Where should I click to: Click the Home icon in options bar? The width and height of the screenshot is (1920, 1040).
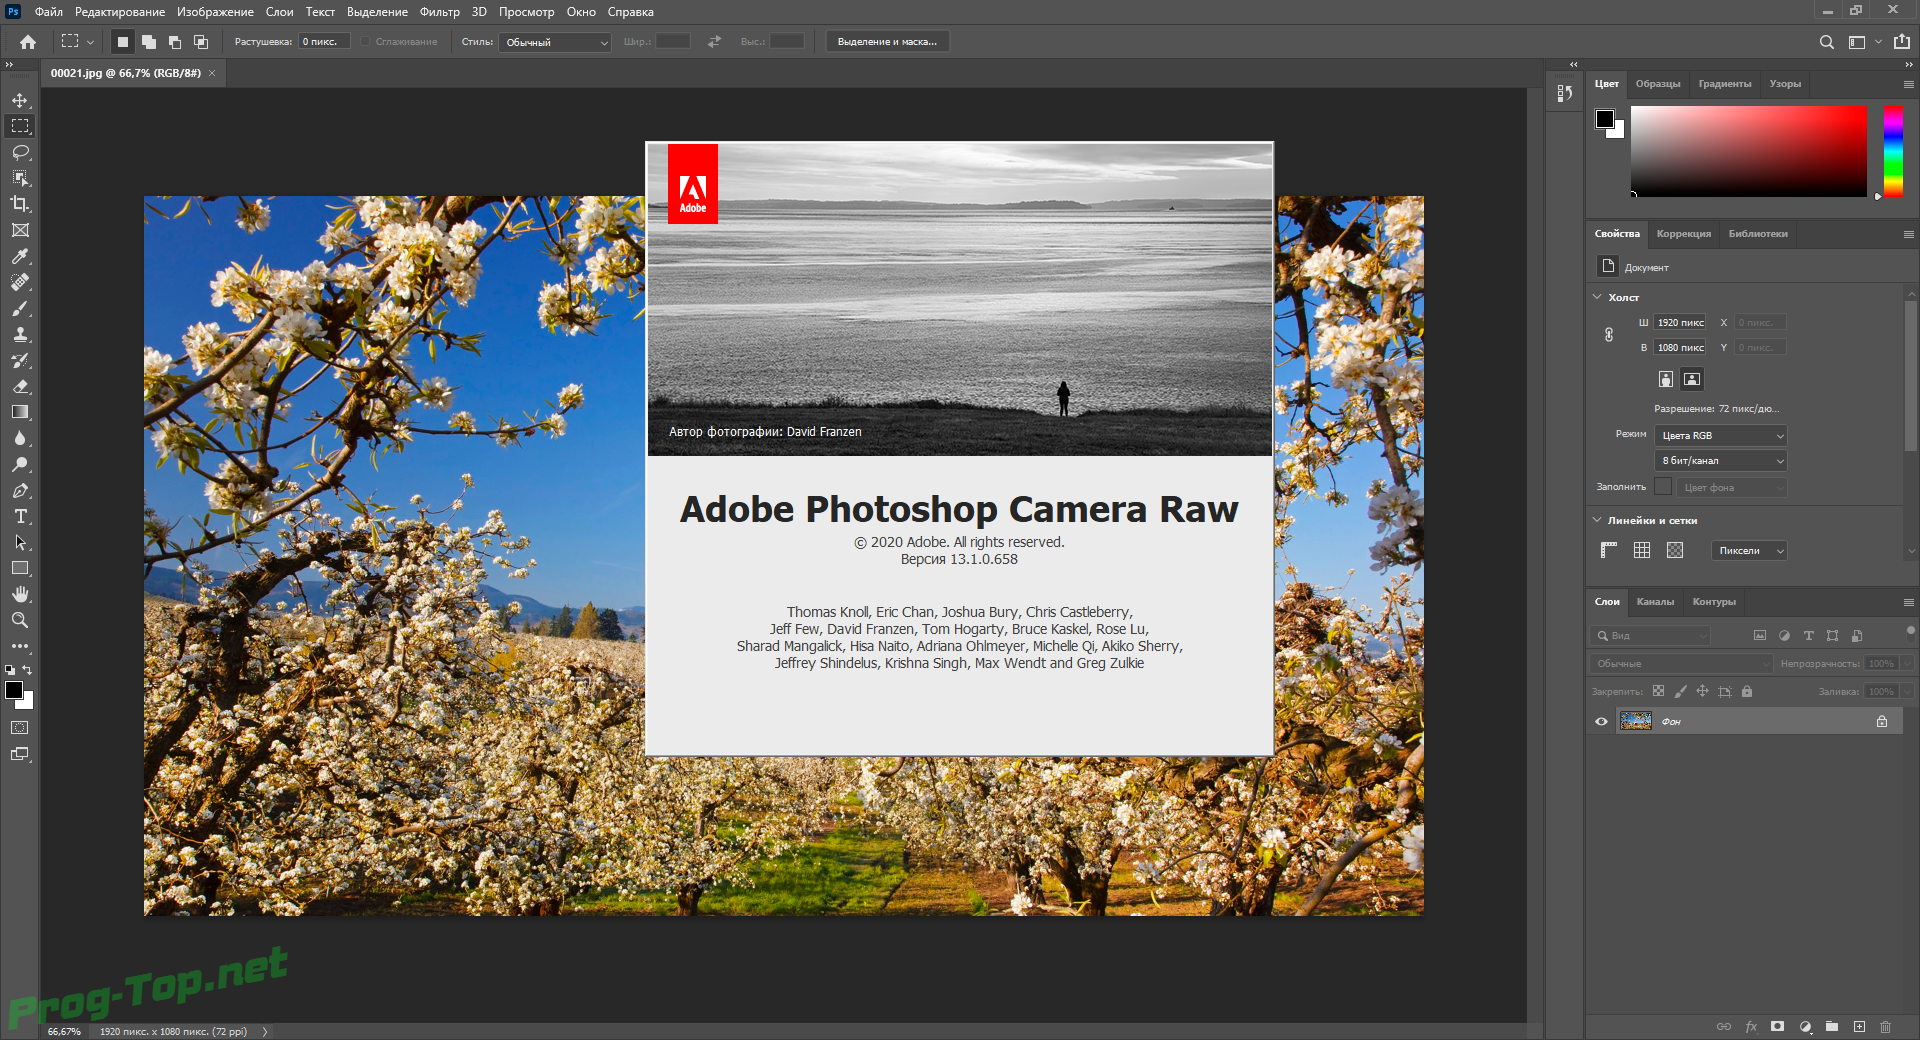tap(28, 42)
